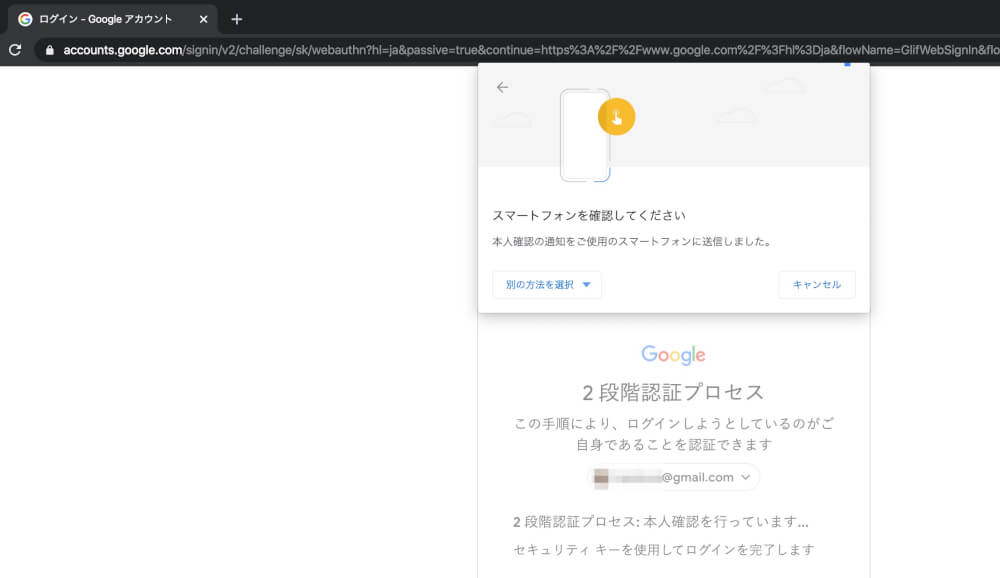Reload the page with the refresh icon
Screen dimensions: 1000x578
click(15, 50)
